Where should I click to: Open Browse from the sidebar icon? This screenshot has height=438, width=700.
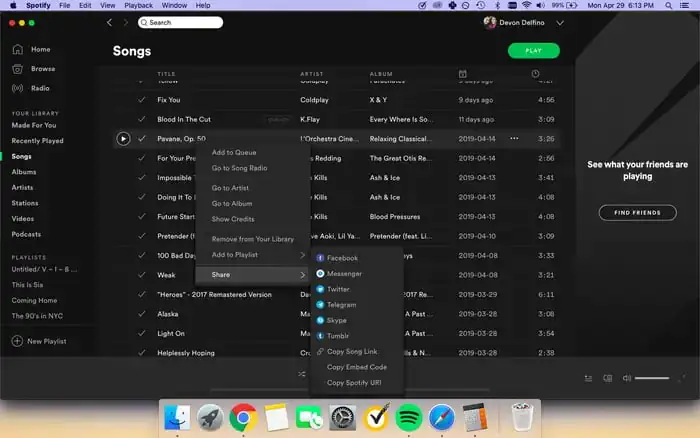tap(18, 69)
